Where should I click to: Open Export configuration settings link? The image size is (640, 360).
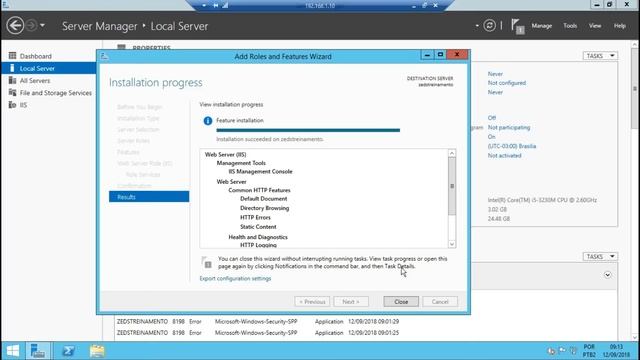(235, 278)
